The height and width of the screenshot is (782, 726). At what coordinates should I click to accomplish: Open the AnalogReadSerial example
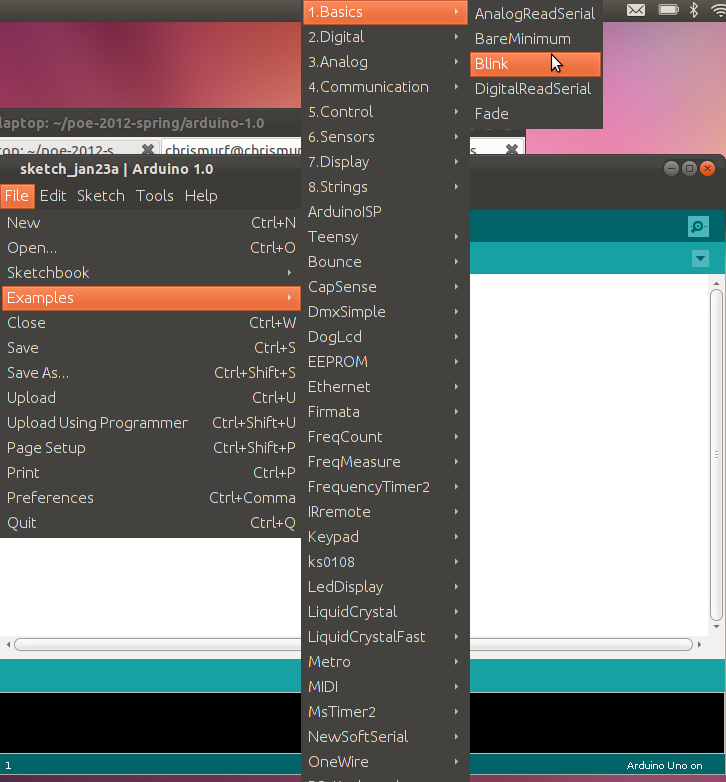tap(535, 14)
